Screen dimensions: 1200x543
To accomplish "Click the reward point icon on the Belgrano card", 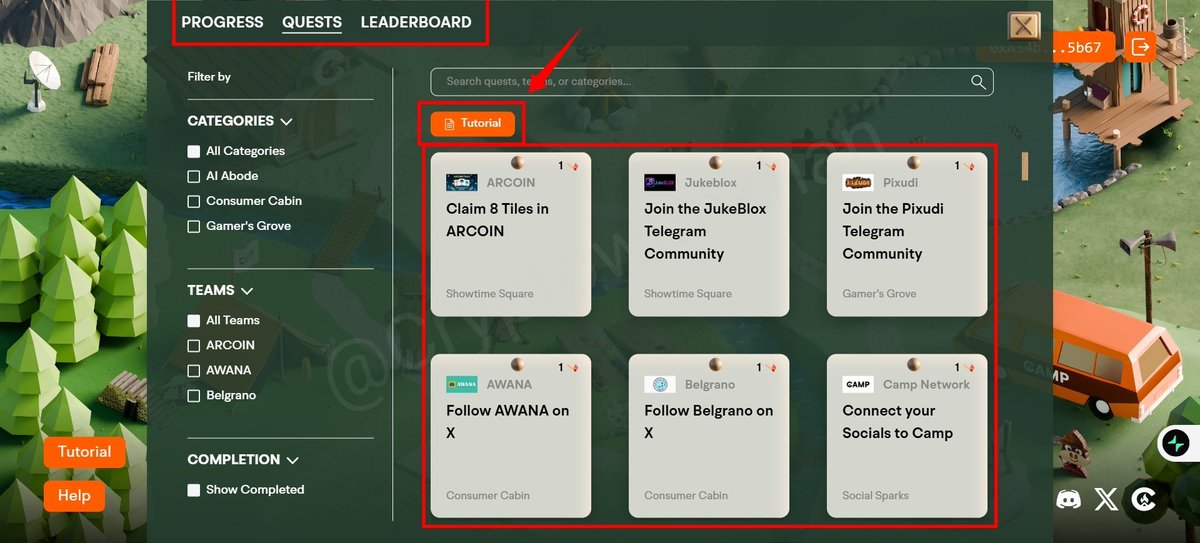I will pos(772,369).
